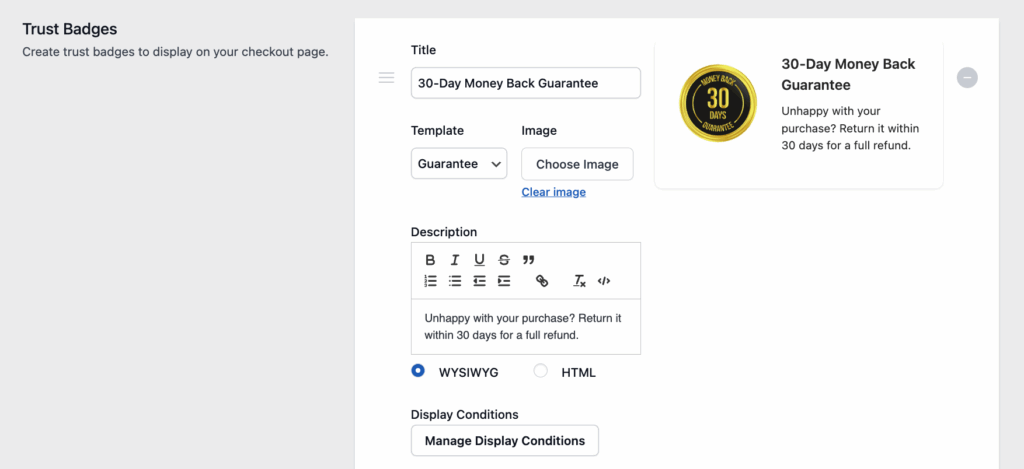Click Choose Image button
Screen dimensions: 1024x469
577,164
